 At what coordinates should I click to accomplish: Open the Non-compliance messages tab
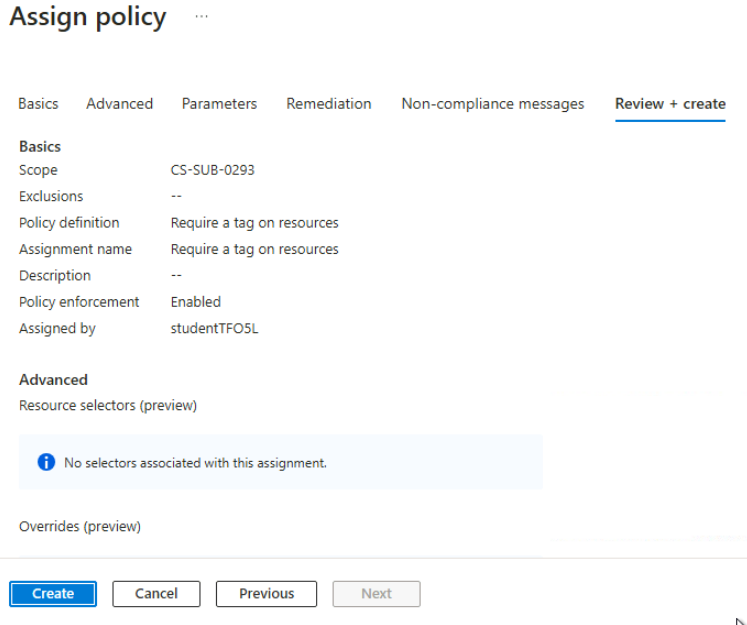pyautogui.click(x=492, y=104)
